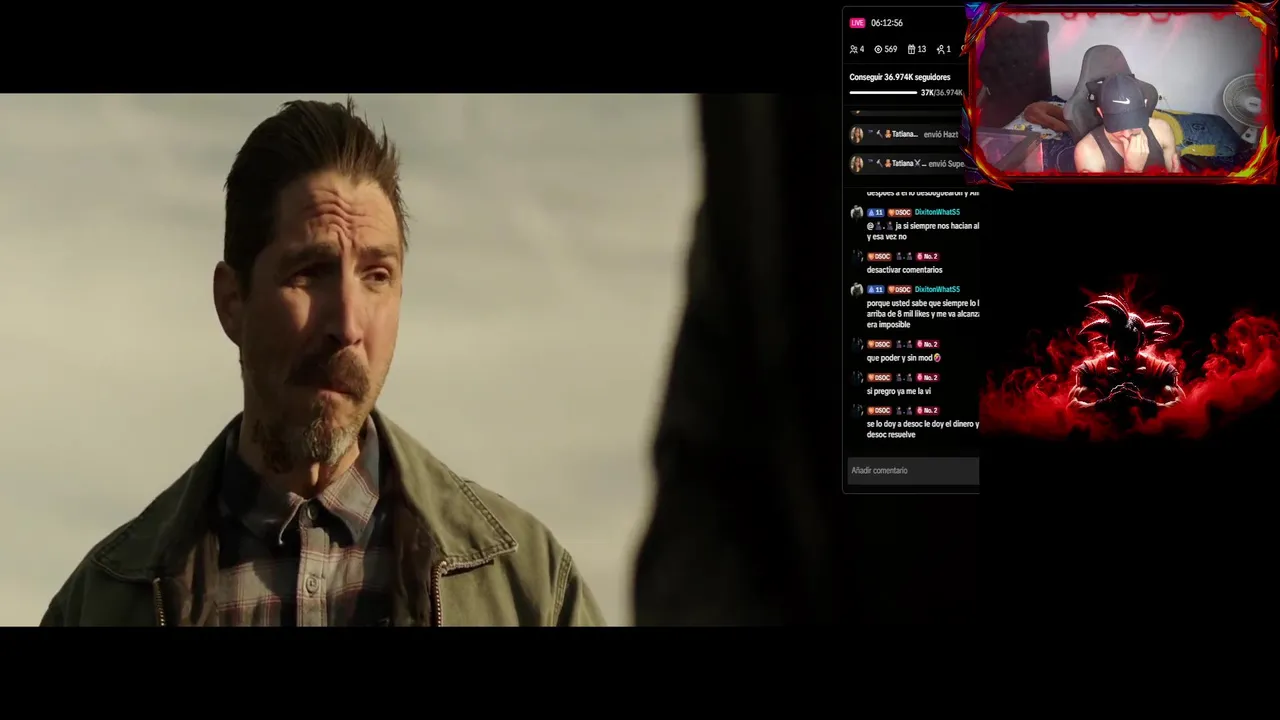
Task: Open Tatiana's avatar on 'envió Supe' notification
Action: tap(857, 163)
